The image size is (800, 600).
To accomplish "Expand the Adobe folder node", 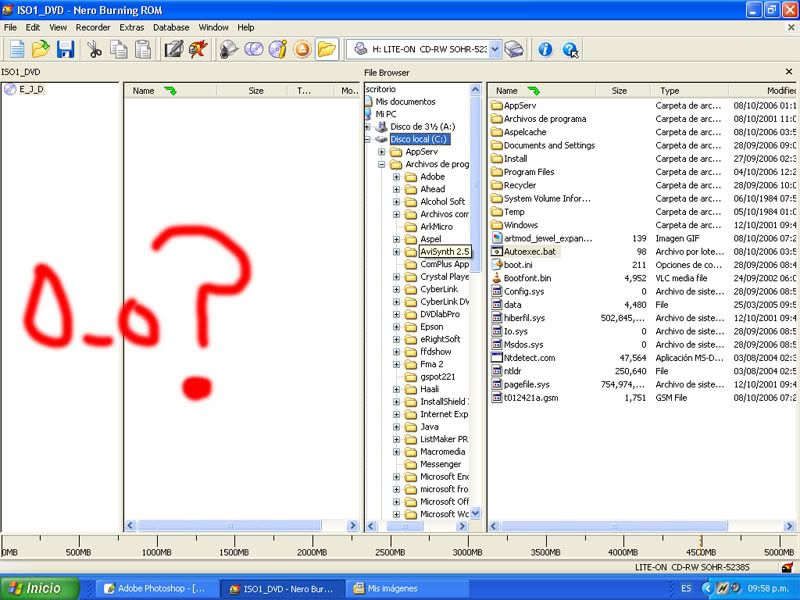I will point(396,177).
